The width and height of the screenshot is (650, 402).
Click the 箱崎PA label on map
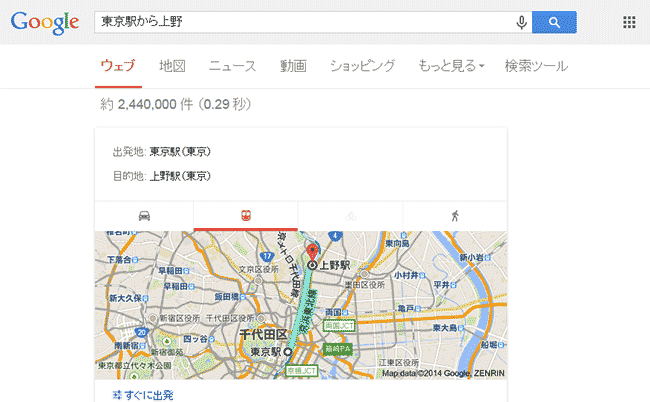click(338, 349)
